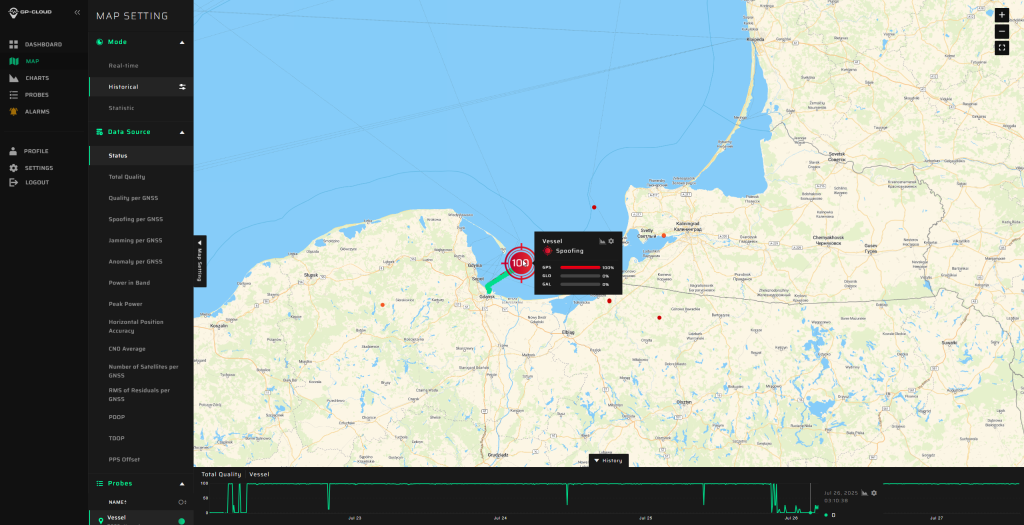Viewport: 1024px width, 525px height.
Task: Go to the Charts section
Action: tap(14, 78)
